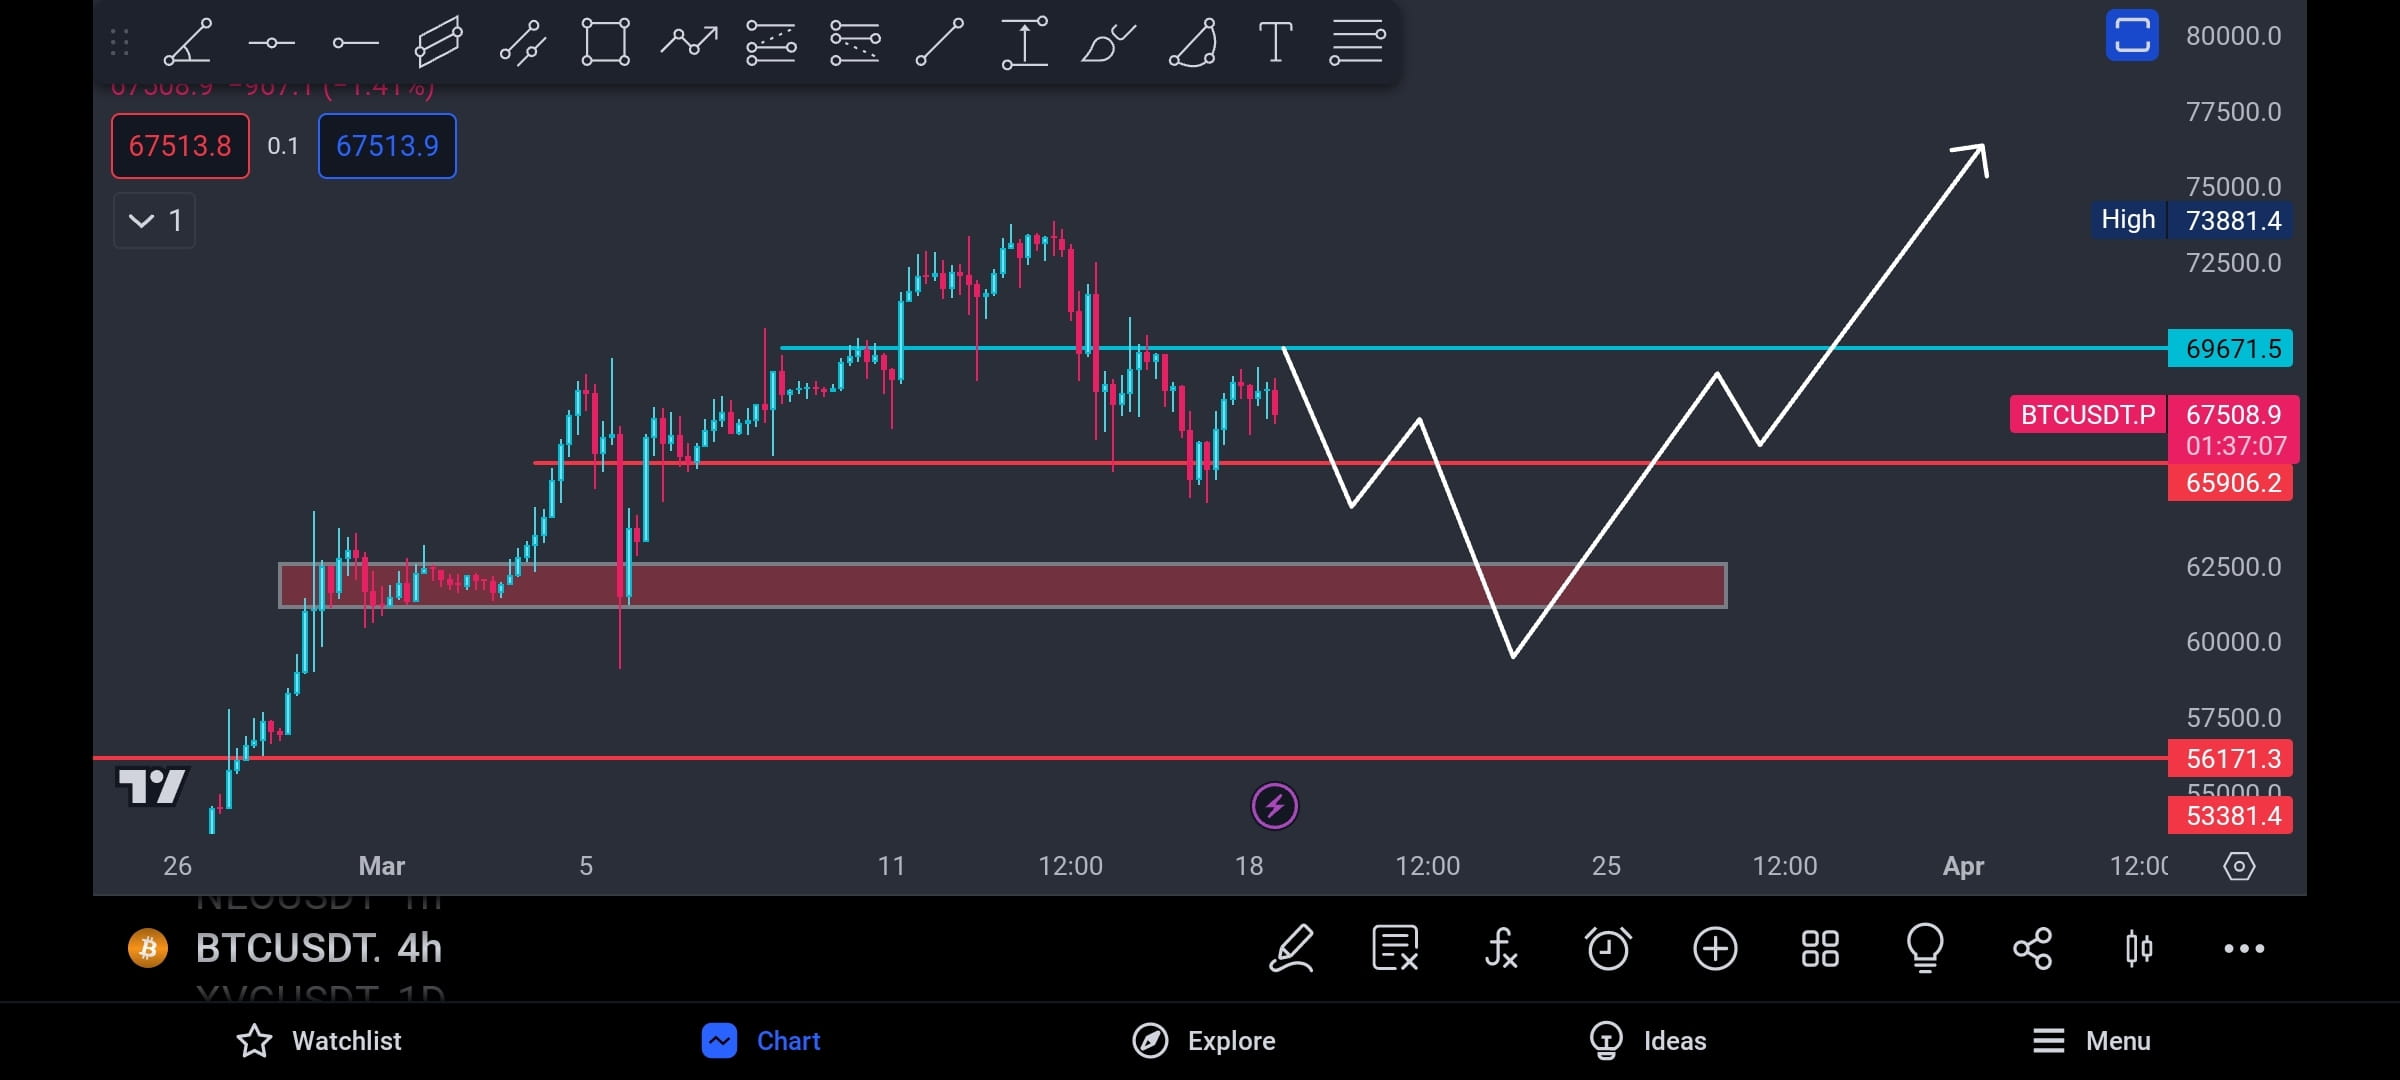Create an alert with the clock icon
The image size is (2400, 1080).
pos(1607,948)
